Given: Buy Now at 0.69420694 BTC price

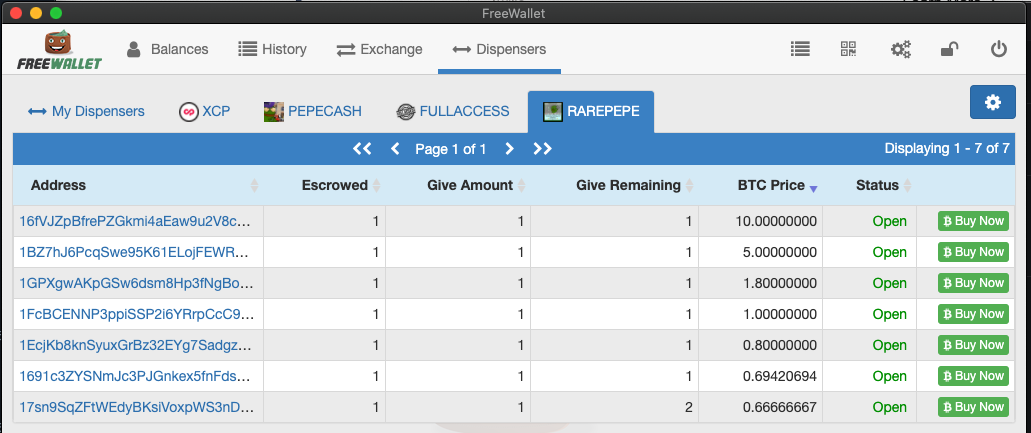Looking at the screenshot, I should point(973,376).
